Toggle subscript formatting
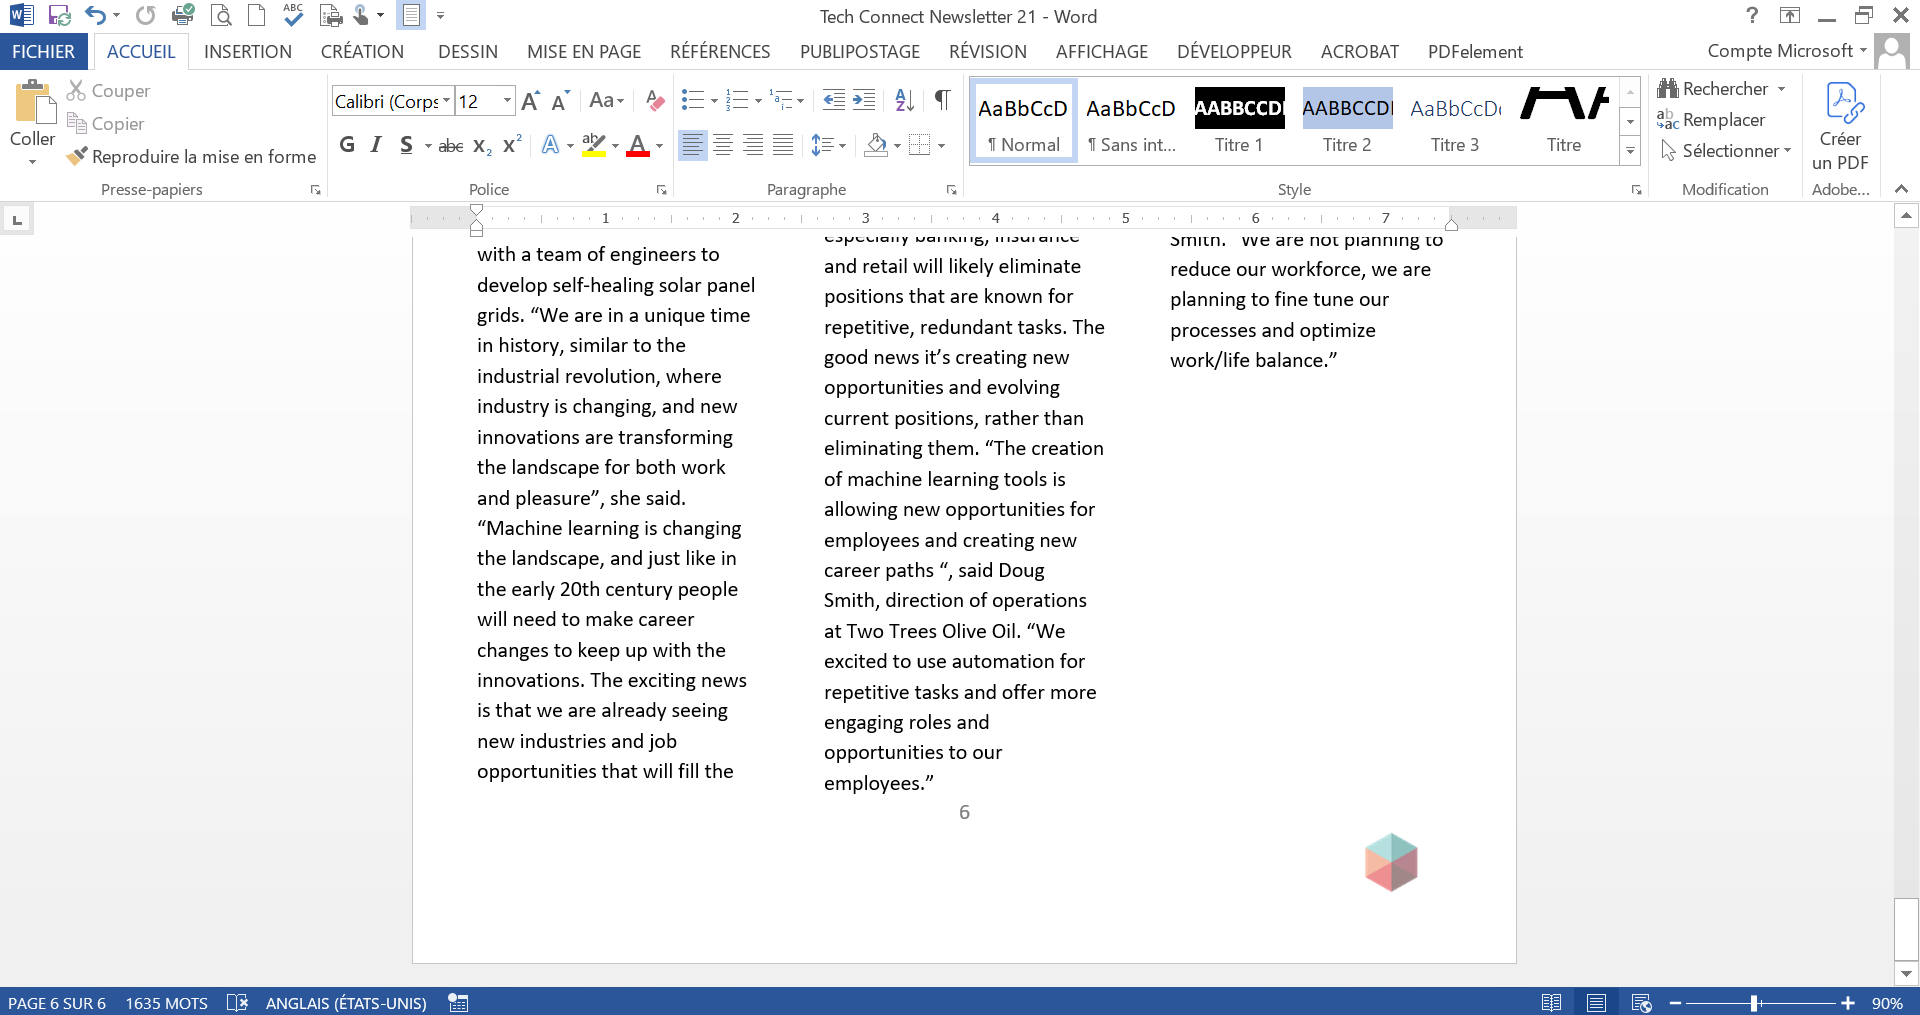 482,146
